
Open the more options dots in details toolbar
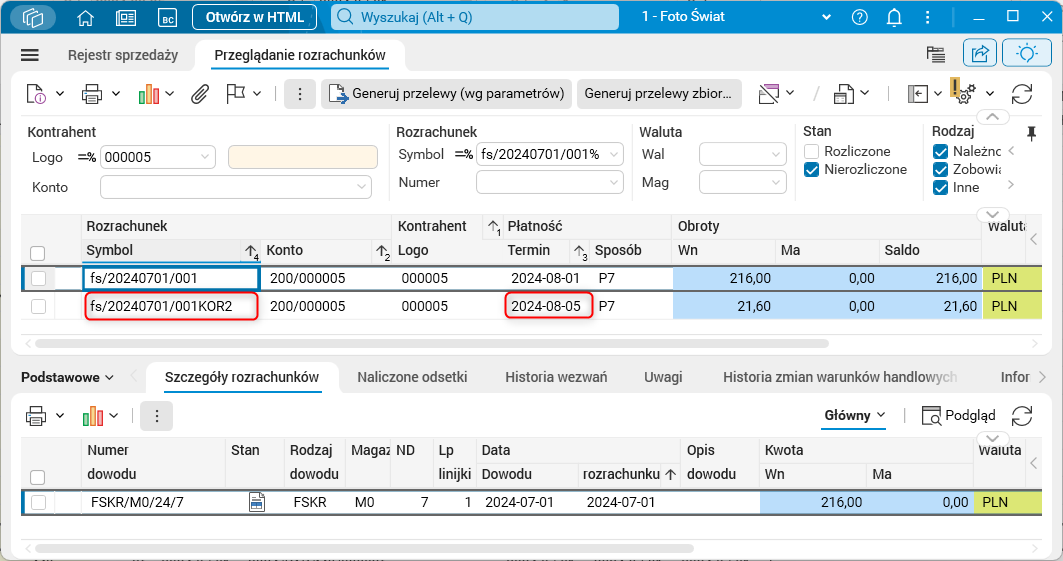[157, 415]
